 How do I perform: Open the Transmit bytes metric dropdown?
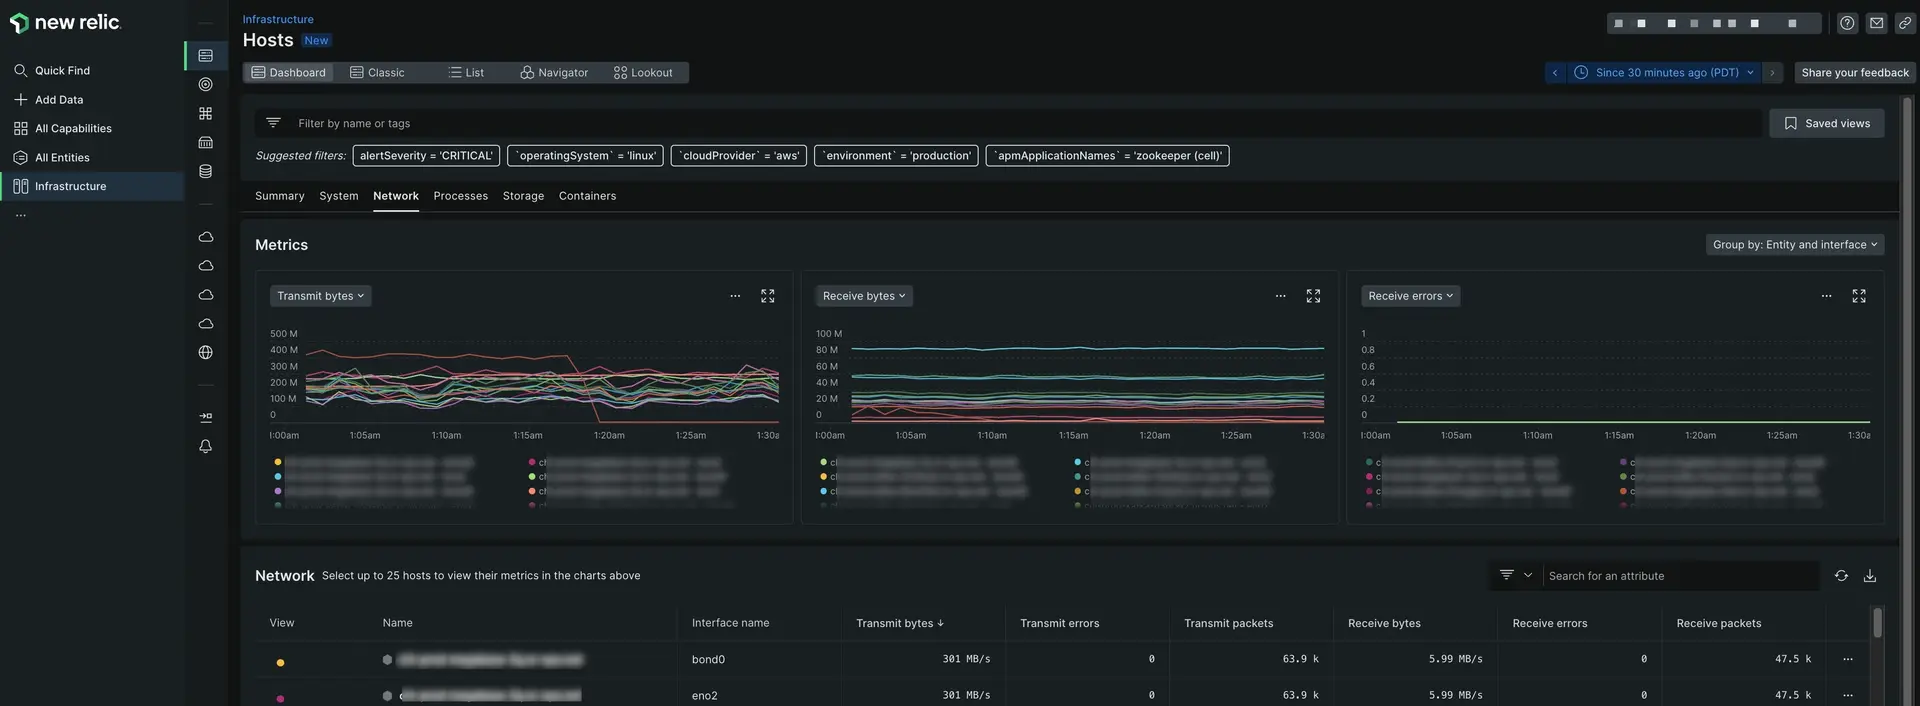point(320,296)
